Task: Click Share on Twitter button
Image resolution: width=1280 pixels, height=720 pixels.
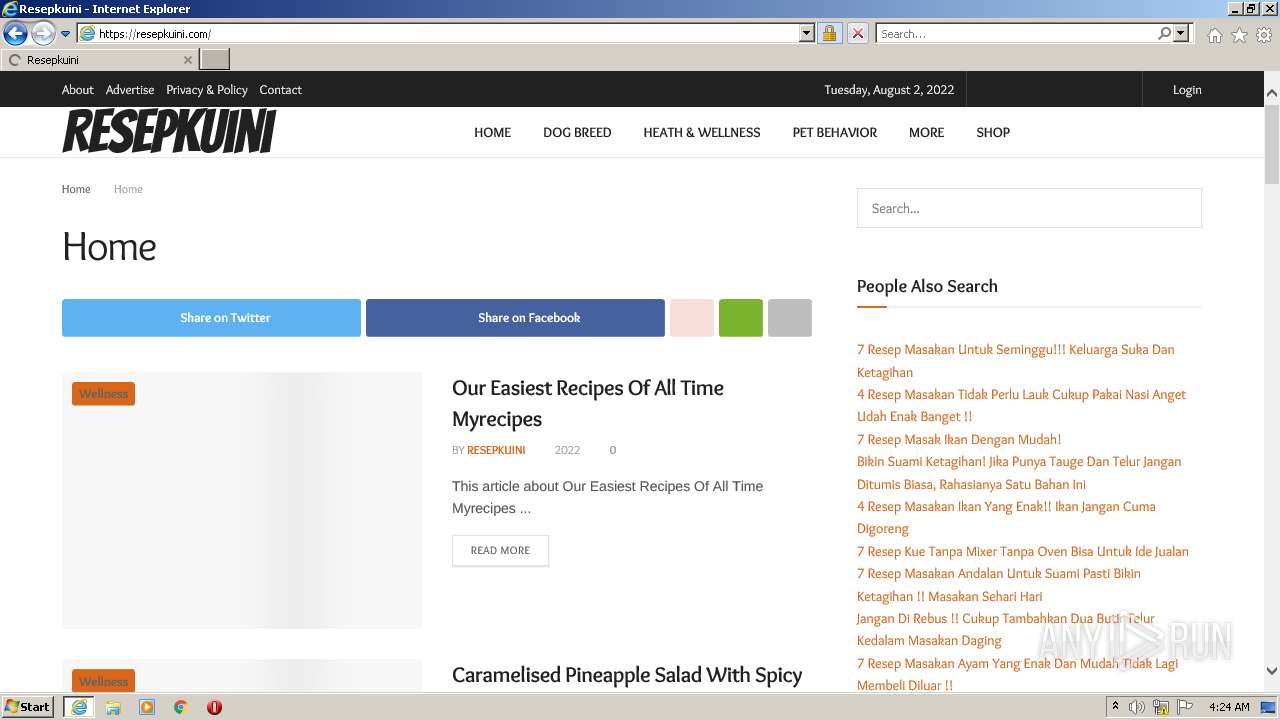Action: click(x=211, y=318)
